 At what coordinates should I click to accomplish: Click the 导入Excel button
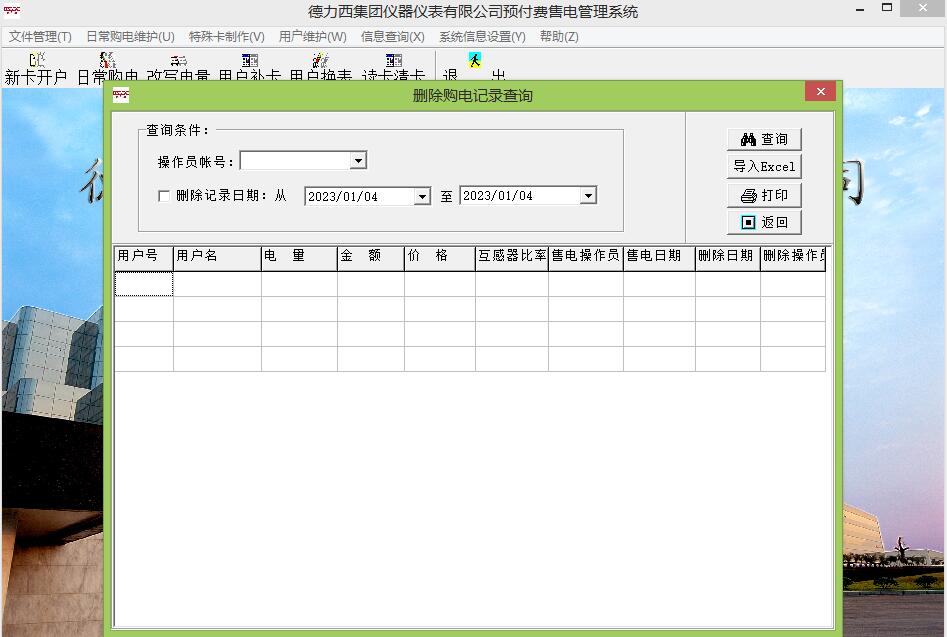coord(764,167)
